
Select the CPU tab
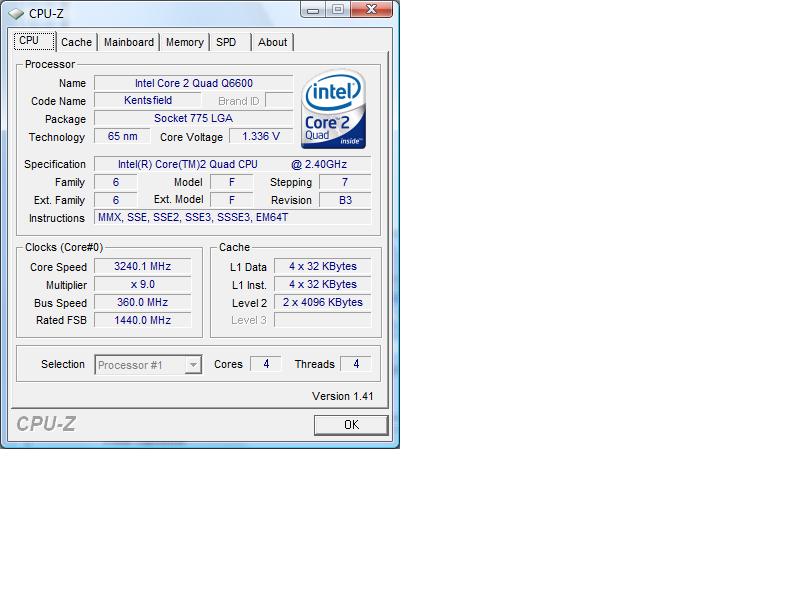34,41
